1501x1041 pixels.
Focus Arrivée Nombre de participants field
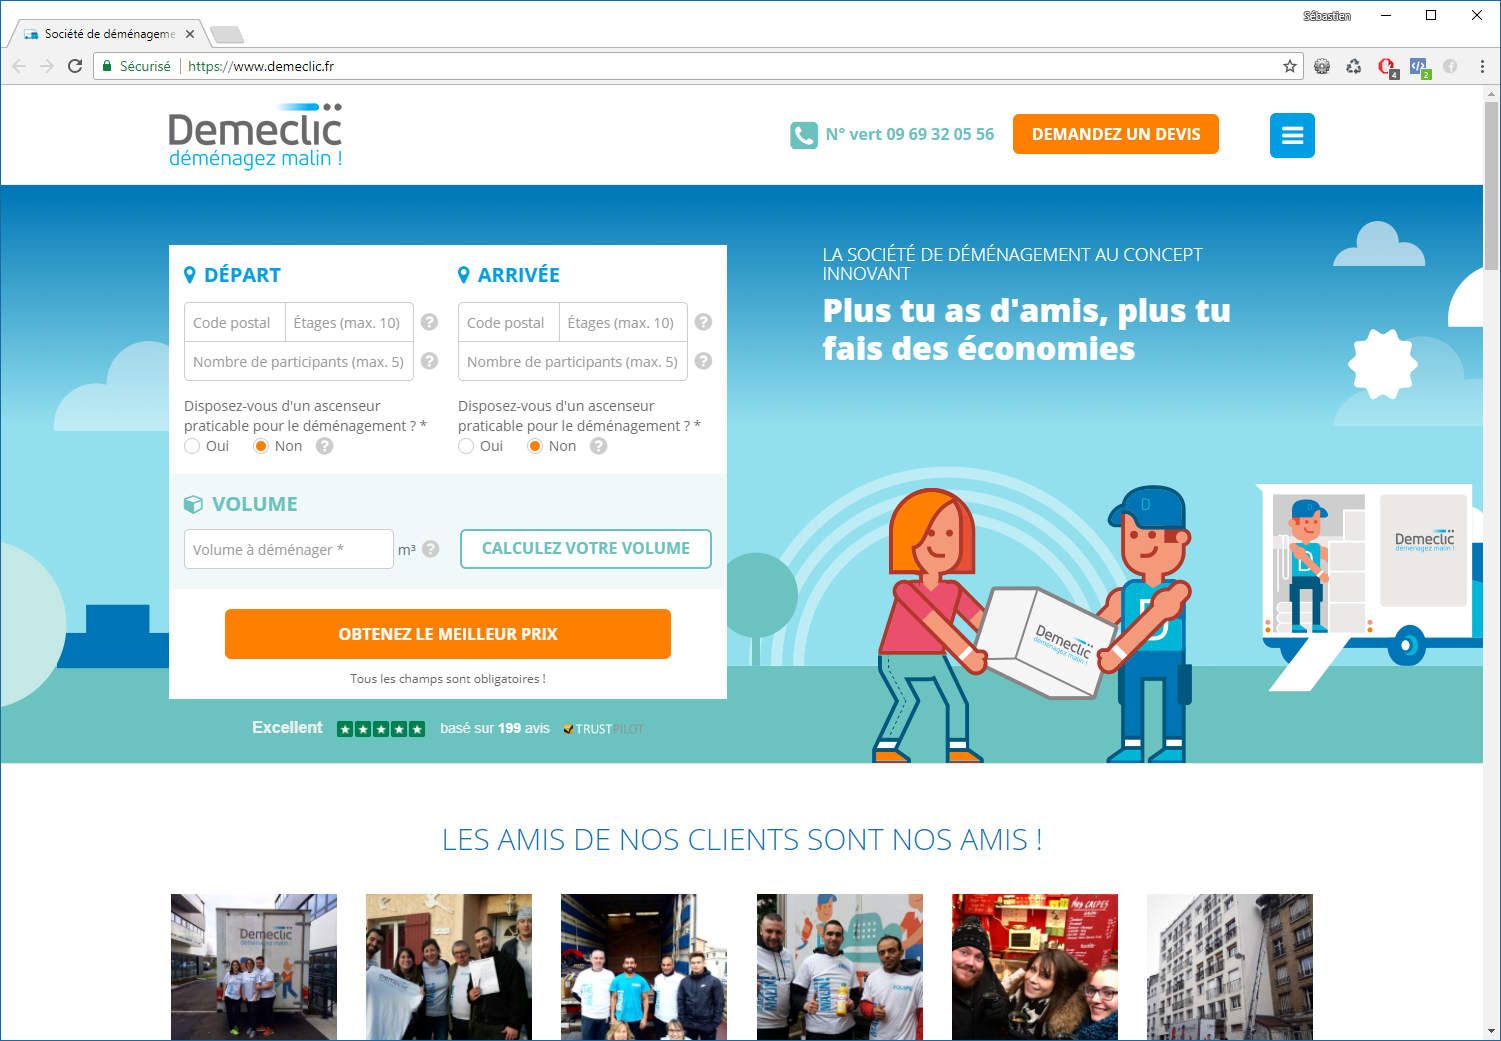573,361
